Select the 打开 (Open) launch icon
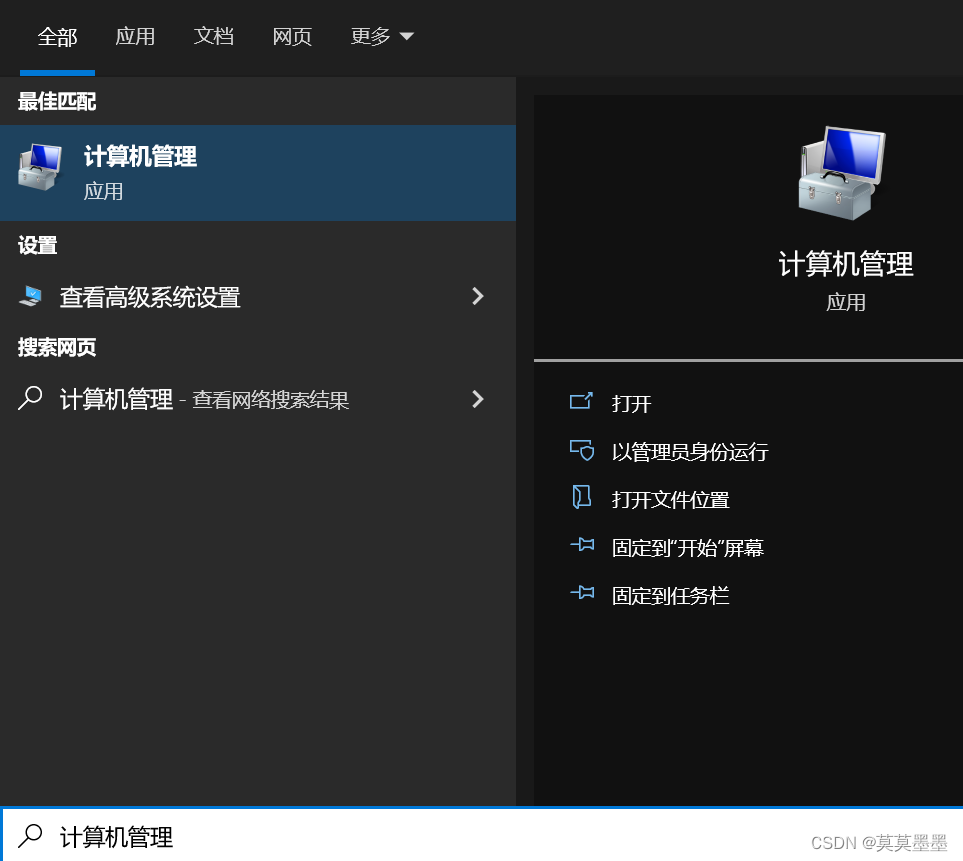Image resolution: width=963 pixels, height=861 pixels. click(583, 402)
